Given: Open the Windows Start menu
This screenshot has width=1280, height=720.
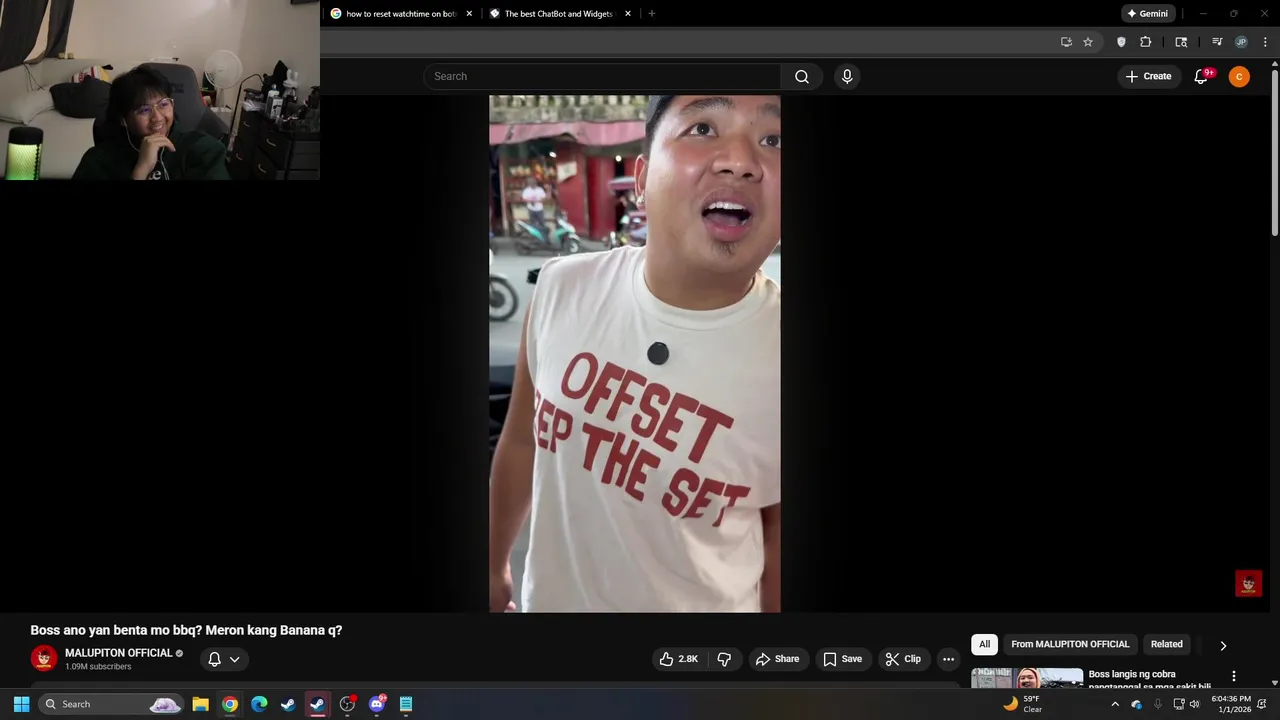Looking at the screenshot, I should tap(21, 704).
